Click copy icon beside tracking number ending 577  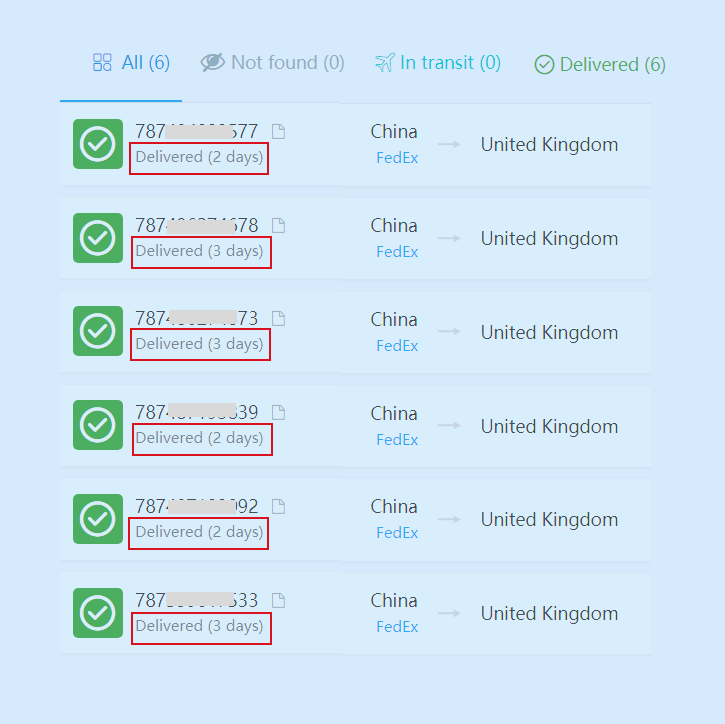278,132
